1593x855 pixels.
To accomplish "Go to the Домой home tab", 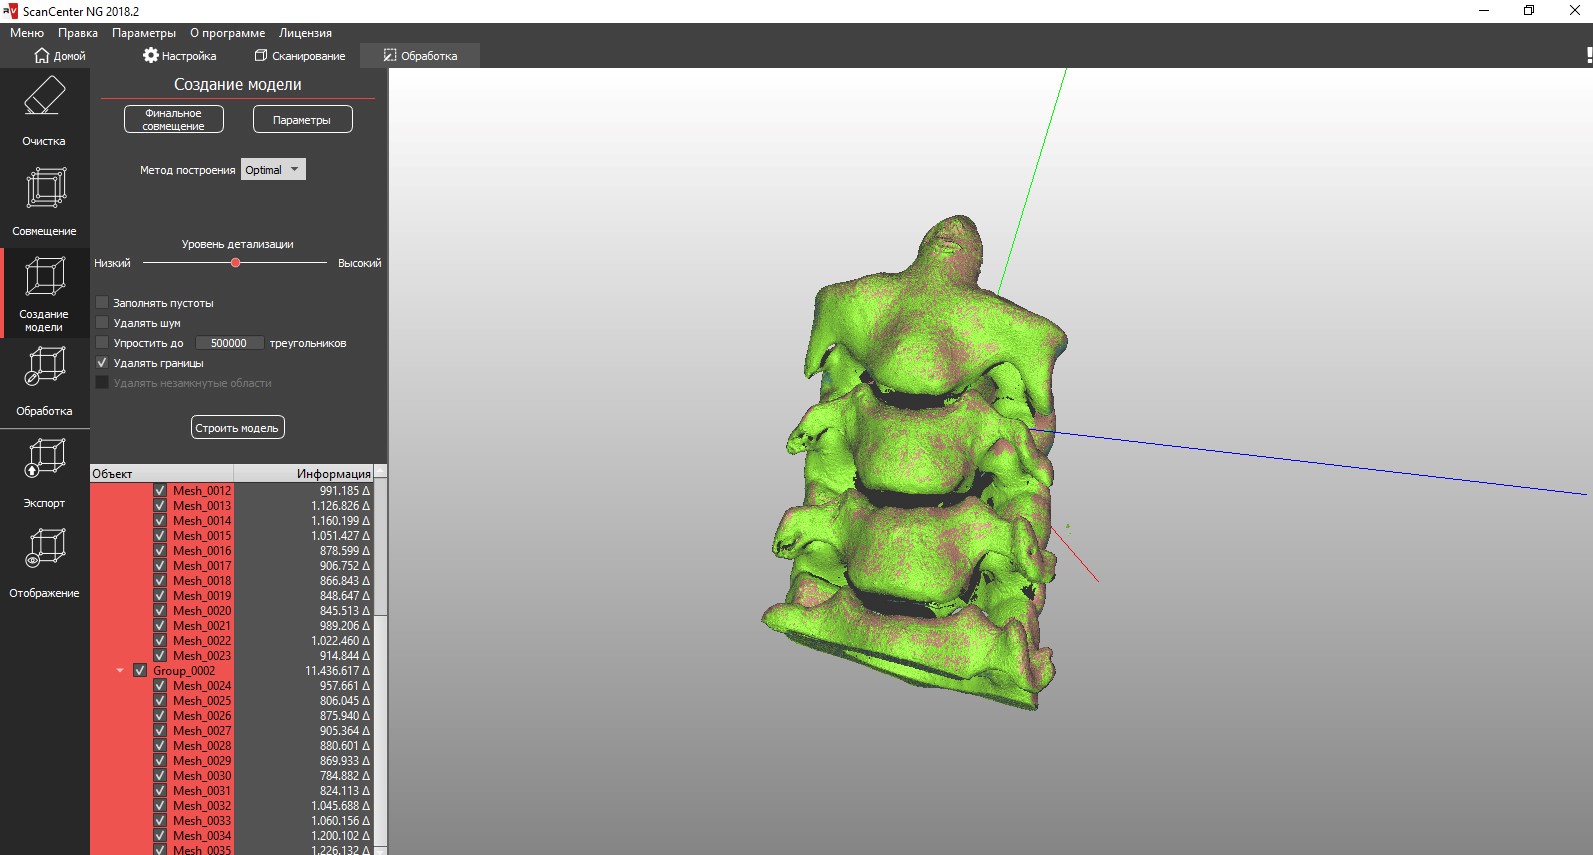I will [x=60, y=56].
